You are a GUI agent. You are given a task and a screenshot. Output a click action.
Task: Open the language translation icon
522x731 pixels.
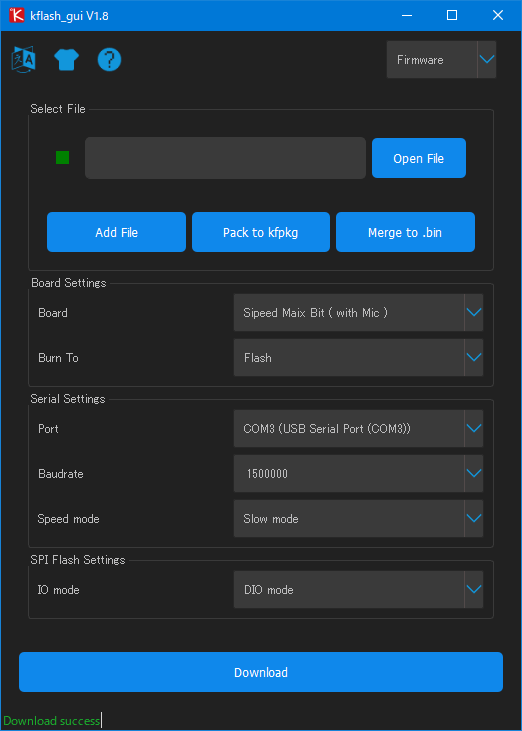pos(23,60)
